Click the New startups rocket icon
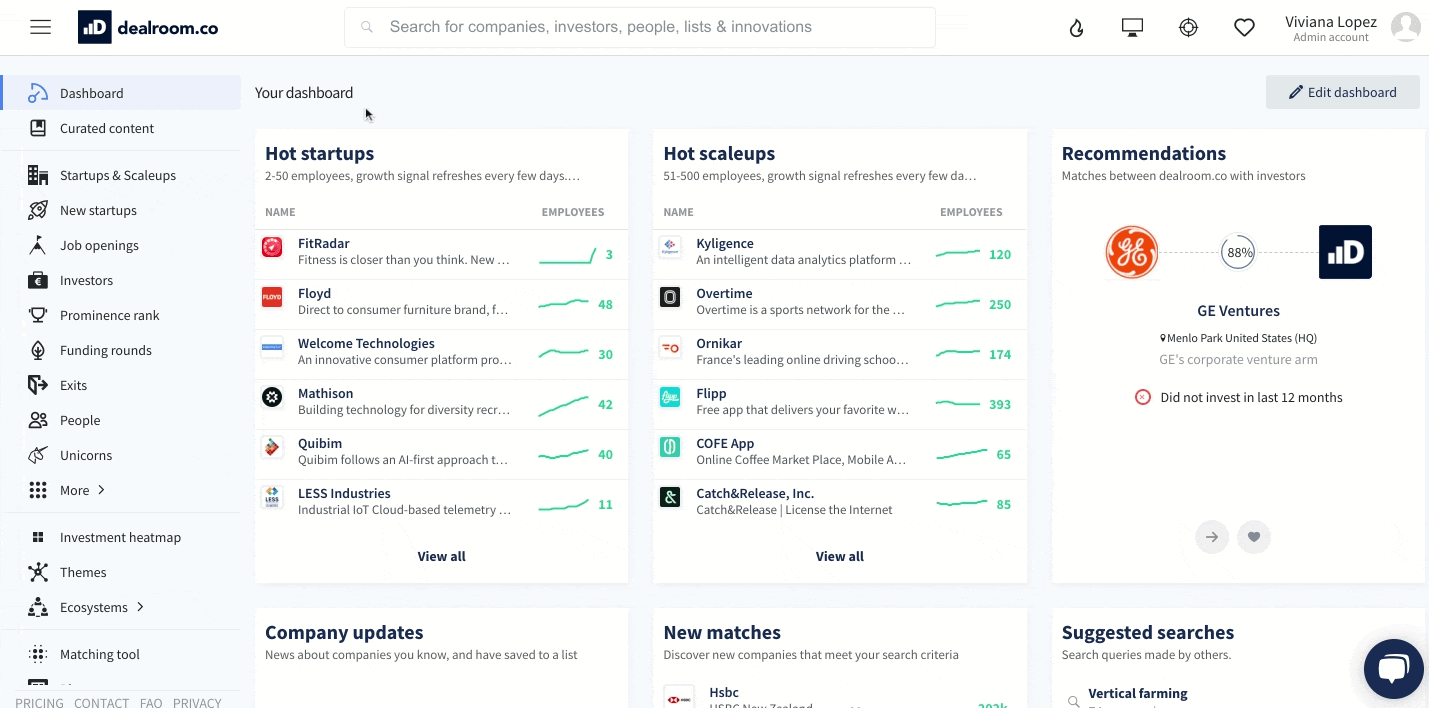The height and width of the screenshot is (708, 1429). 38,210
